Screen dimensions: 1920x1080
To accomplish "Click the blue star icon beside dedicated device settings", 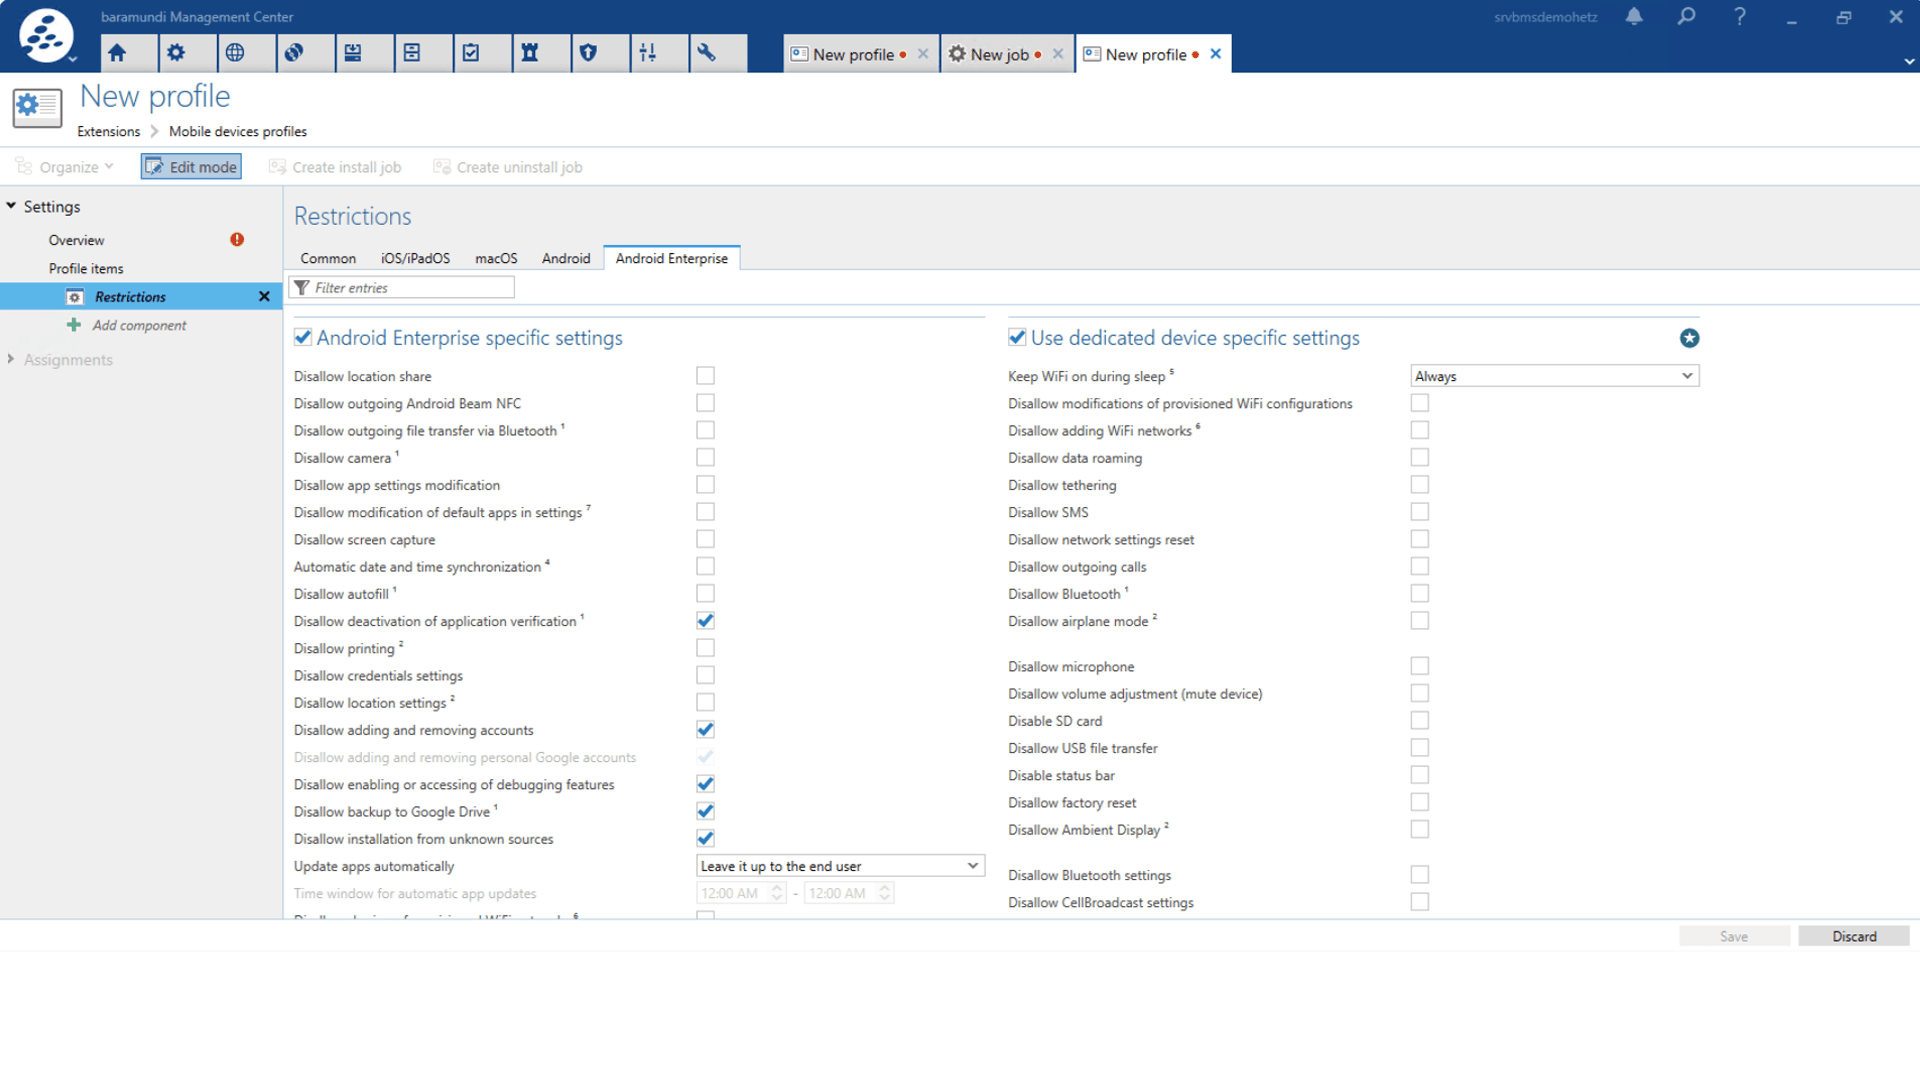I will click(1689, 338).
